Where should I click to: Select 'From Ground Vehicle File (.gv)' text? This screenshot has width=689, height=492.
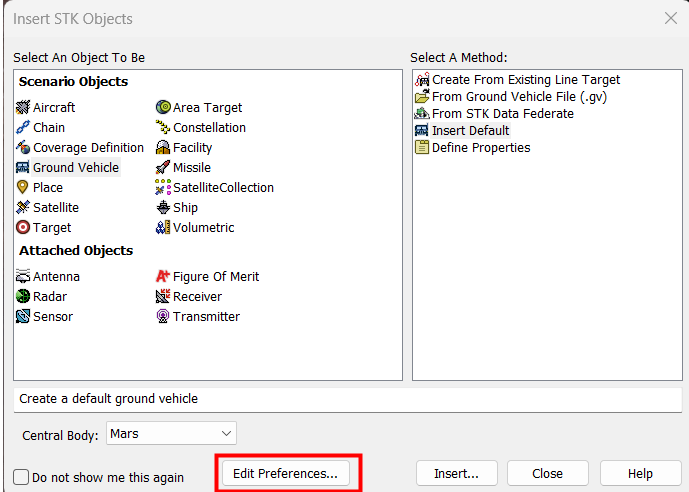pos(519,97)
